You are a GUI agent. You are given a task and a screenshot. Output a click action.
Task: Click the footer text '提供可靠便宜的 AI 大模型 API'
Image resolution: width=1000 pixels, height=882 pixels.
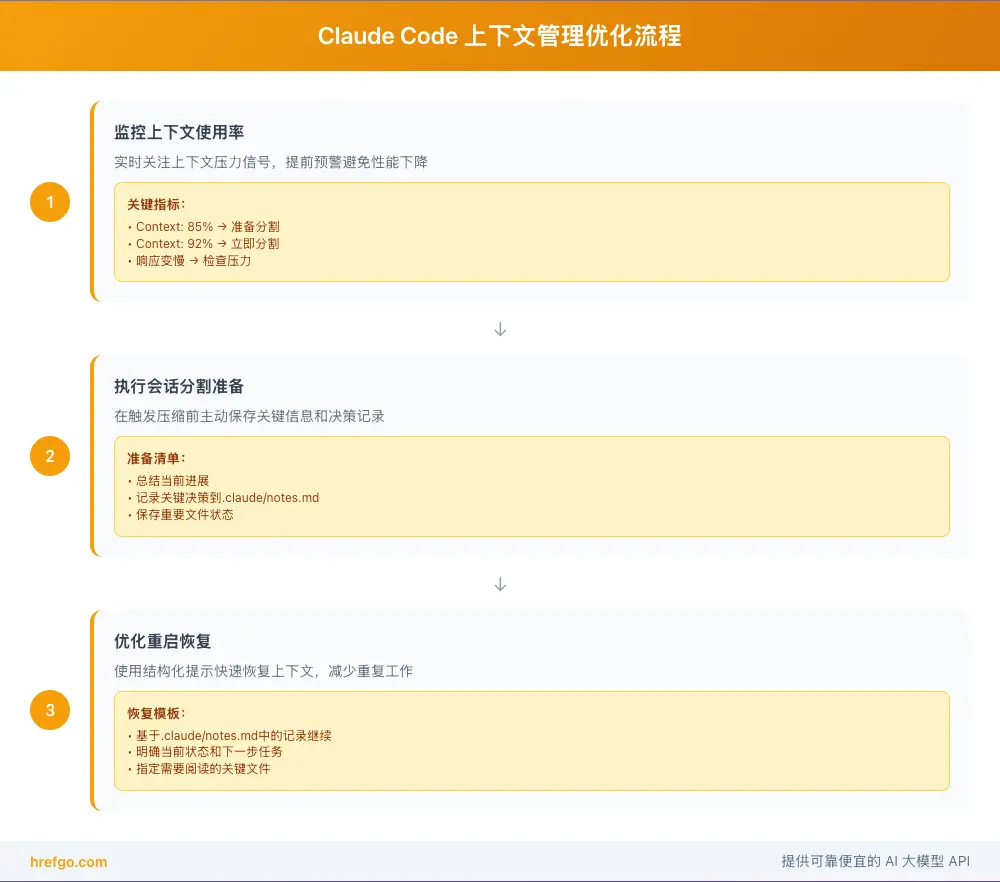coord(876,861)
